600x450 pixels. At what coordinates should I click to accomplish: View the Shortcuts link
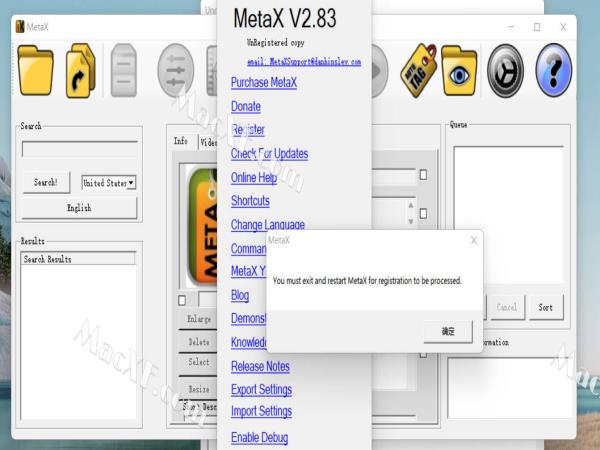point(250,201)
